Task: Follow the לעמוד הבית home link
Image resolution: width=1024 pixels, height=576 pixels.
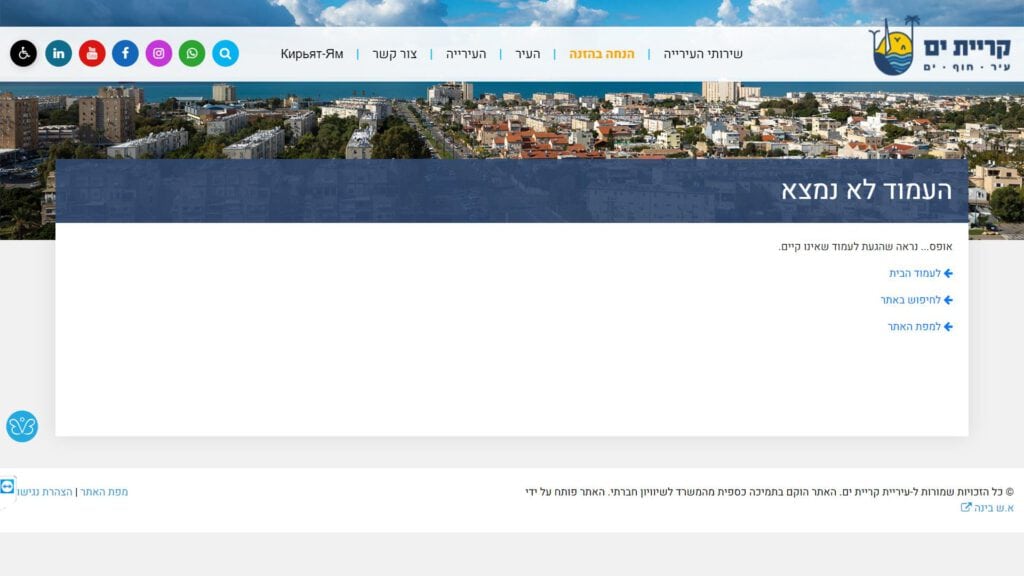Action: (915, 273)
